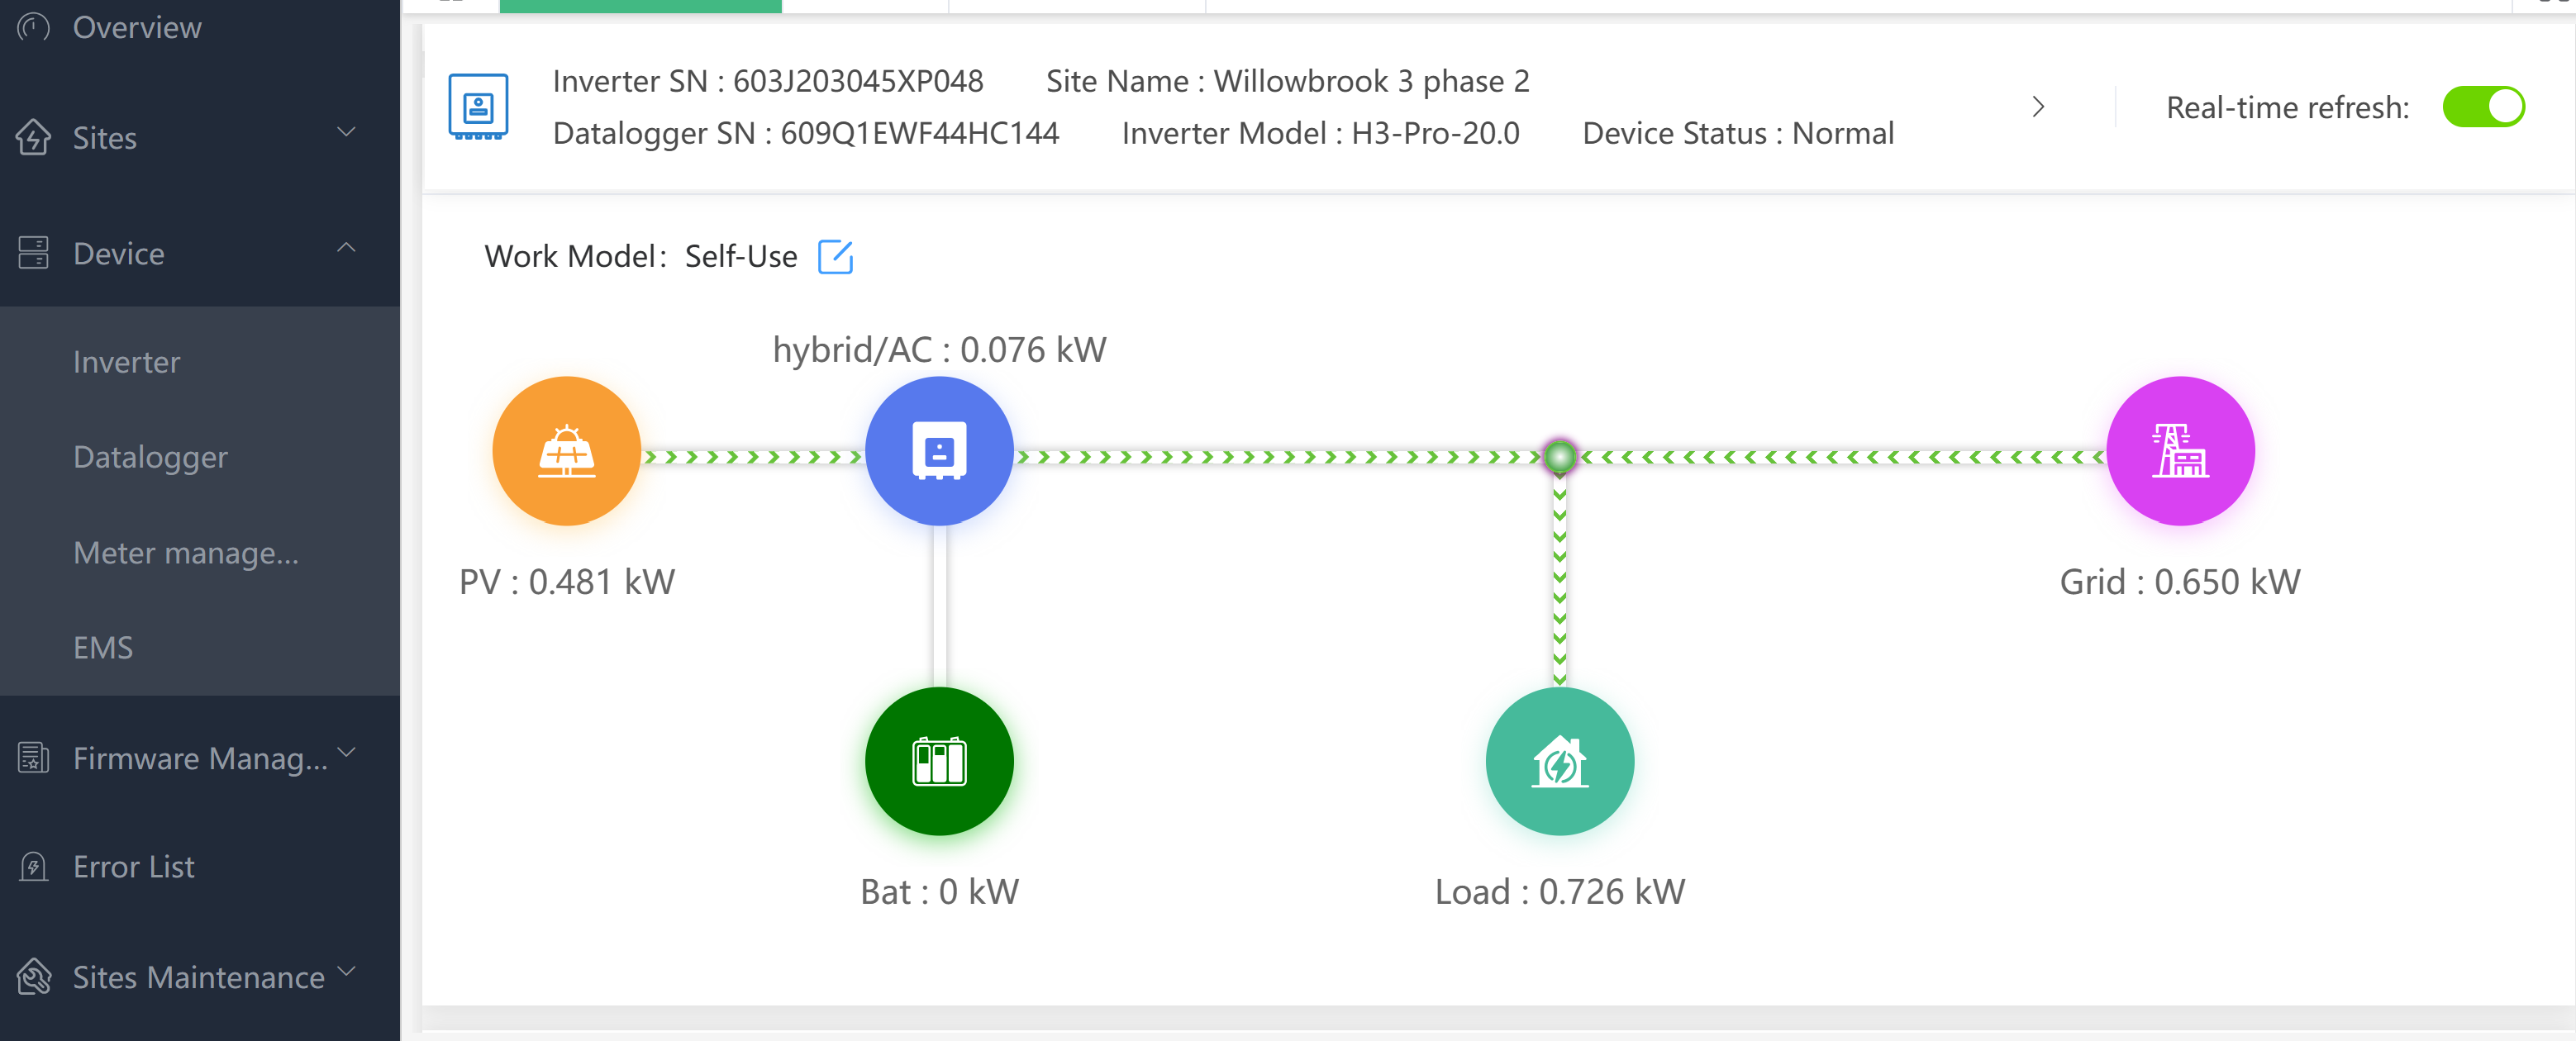This screenshot has width=2576, height=1041.
Task: Expand the Sites menu chevron
Action: point(346,132)
